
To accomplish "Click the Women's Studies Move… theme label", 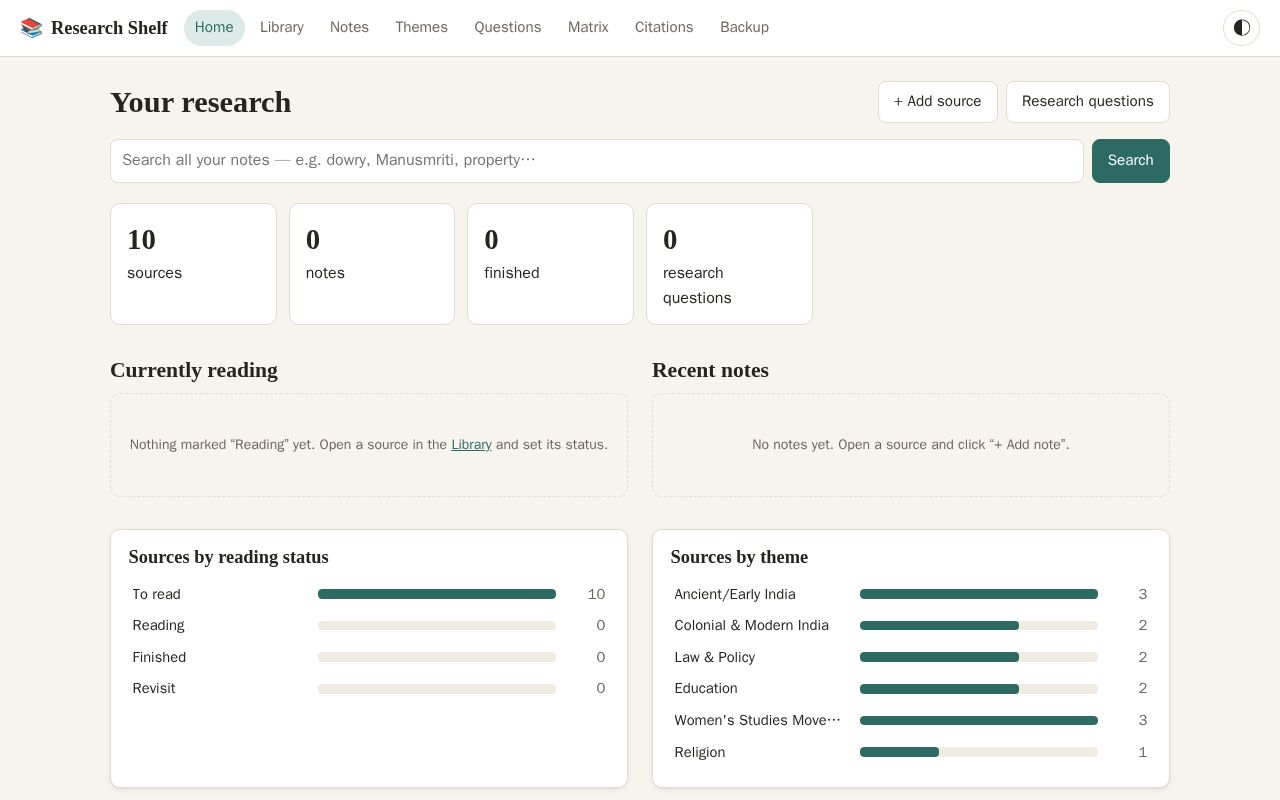I will pos(757,720).
